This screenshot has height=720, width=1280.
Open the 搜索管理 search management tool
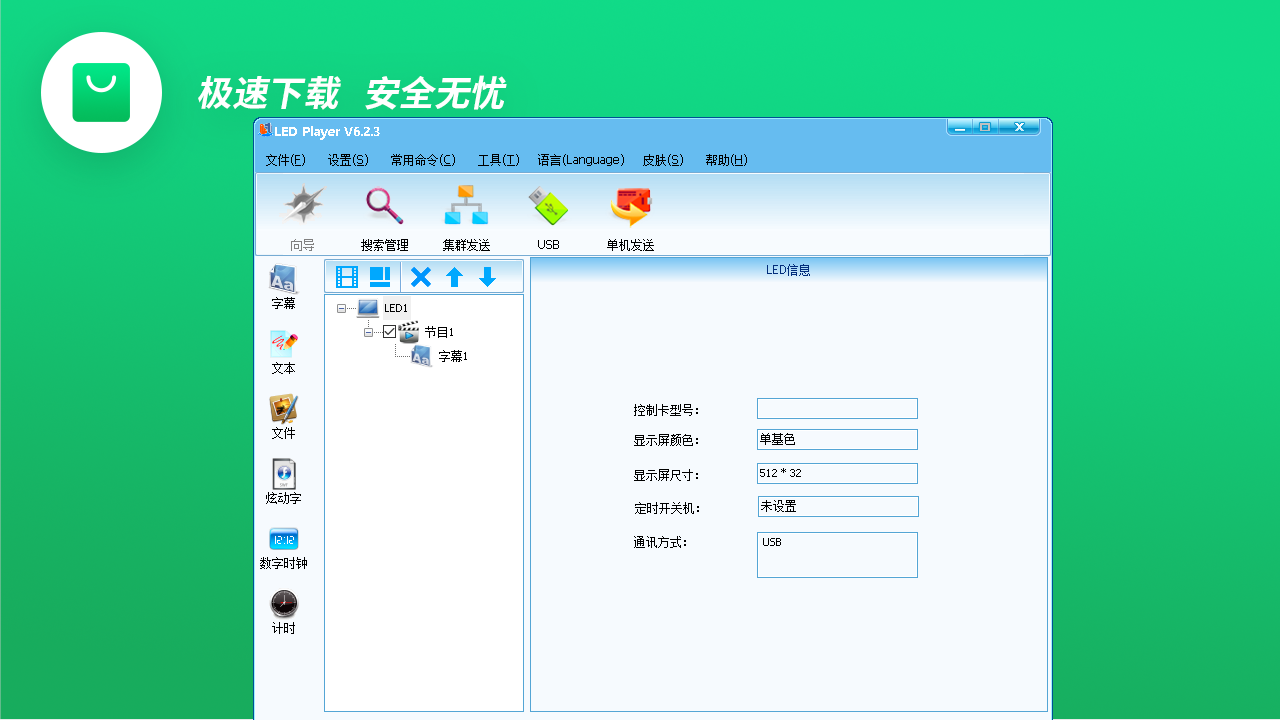(x=385, y=215)
